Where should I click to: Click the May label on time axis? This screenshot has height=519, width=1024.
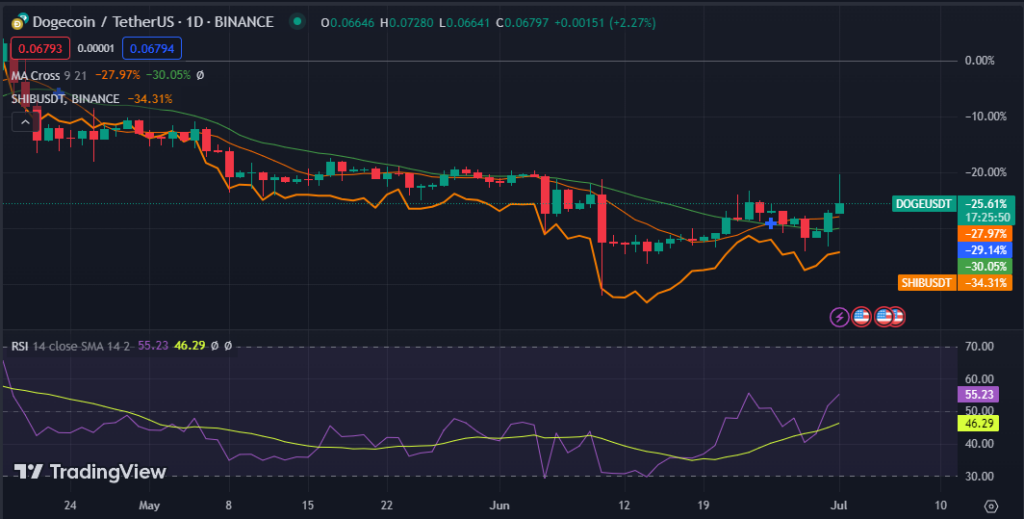point(150,505)
